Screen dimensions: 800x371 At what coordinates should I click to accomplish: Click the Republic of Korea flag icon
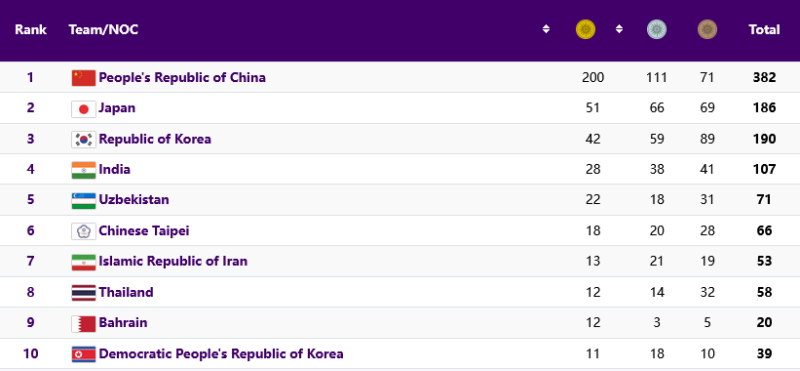click(83, 139)
